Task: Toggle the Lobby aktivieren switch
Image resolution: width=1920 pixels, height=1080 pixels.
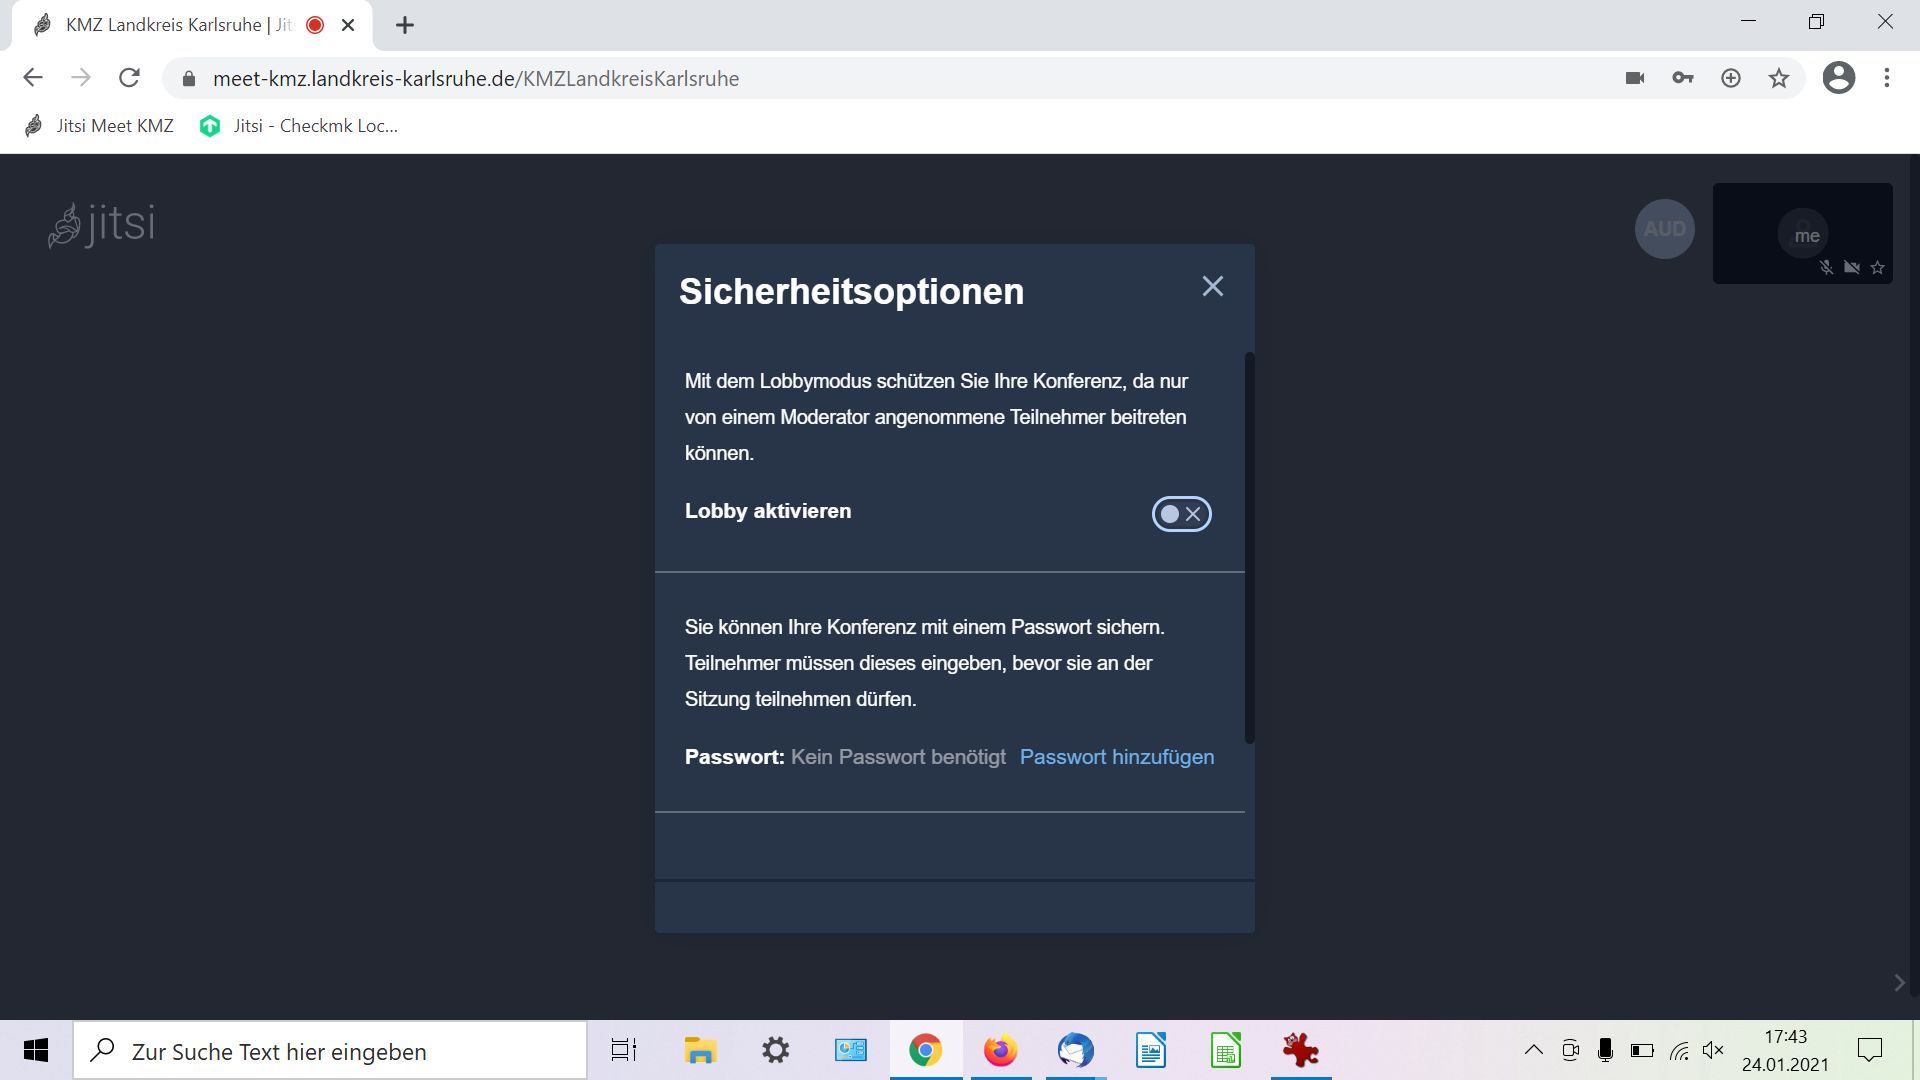Action: tap(1181, 514)
